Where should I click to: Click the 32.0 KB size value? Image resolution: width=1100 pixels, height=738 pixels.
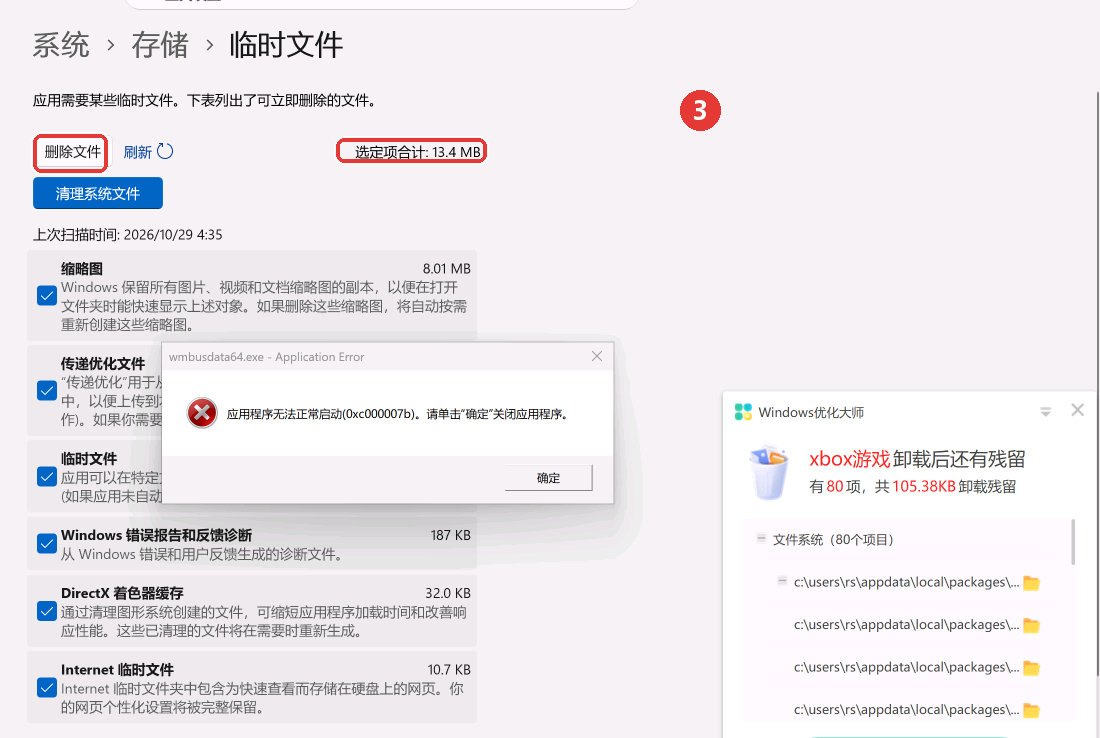[448, 593]
